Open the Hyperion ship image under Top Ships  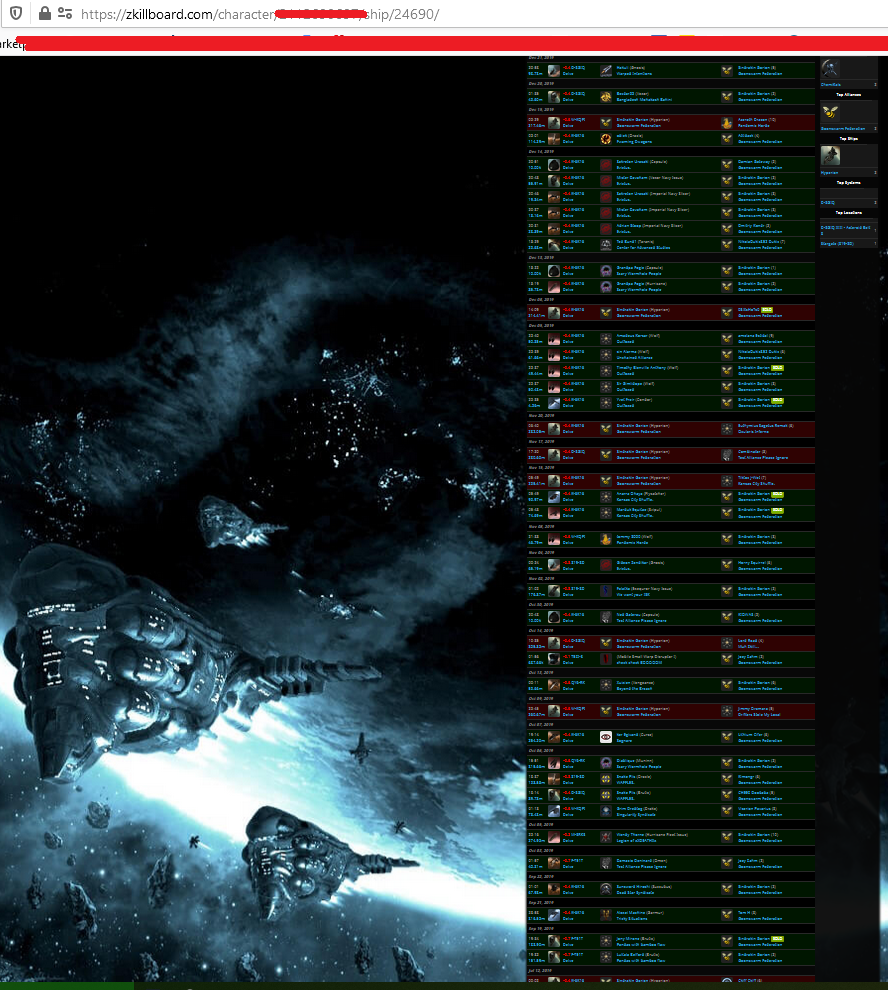[x=830, y=155]
